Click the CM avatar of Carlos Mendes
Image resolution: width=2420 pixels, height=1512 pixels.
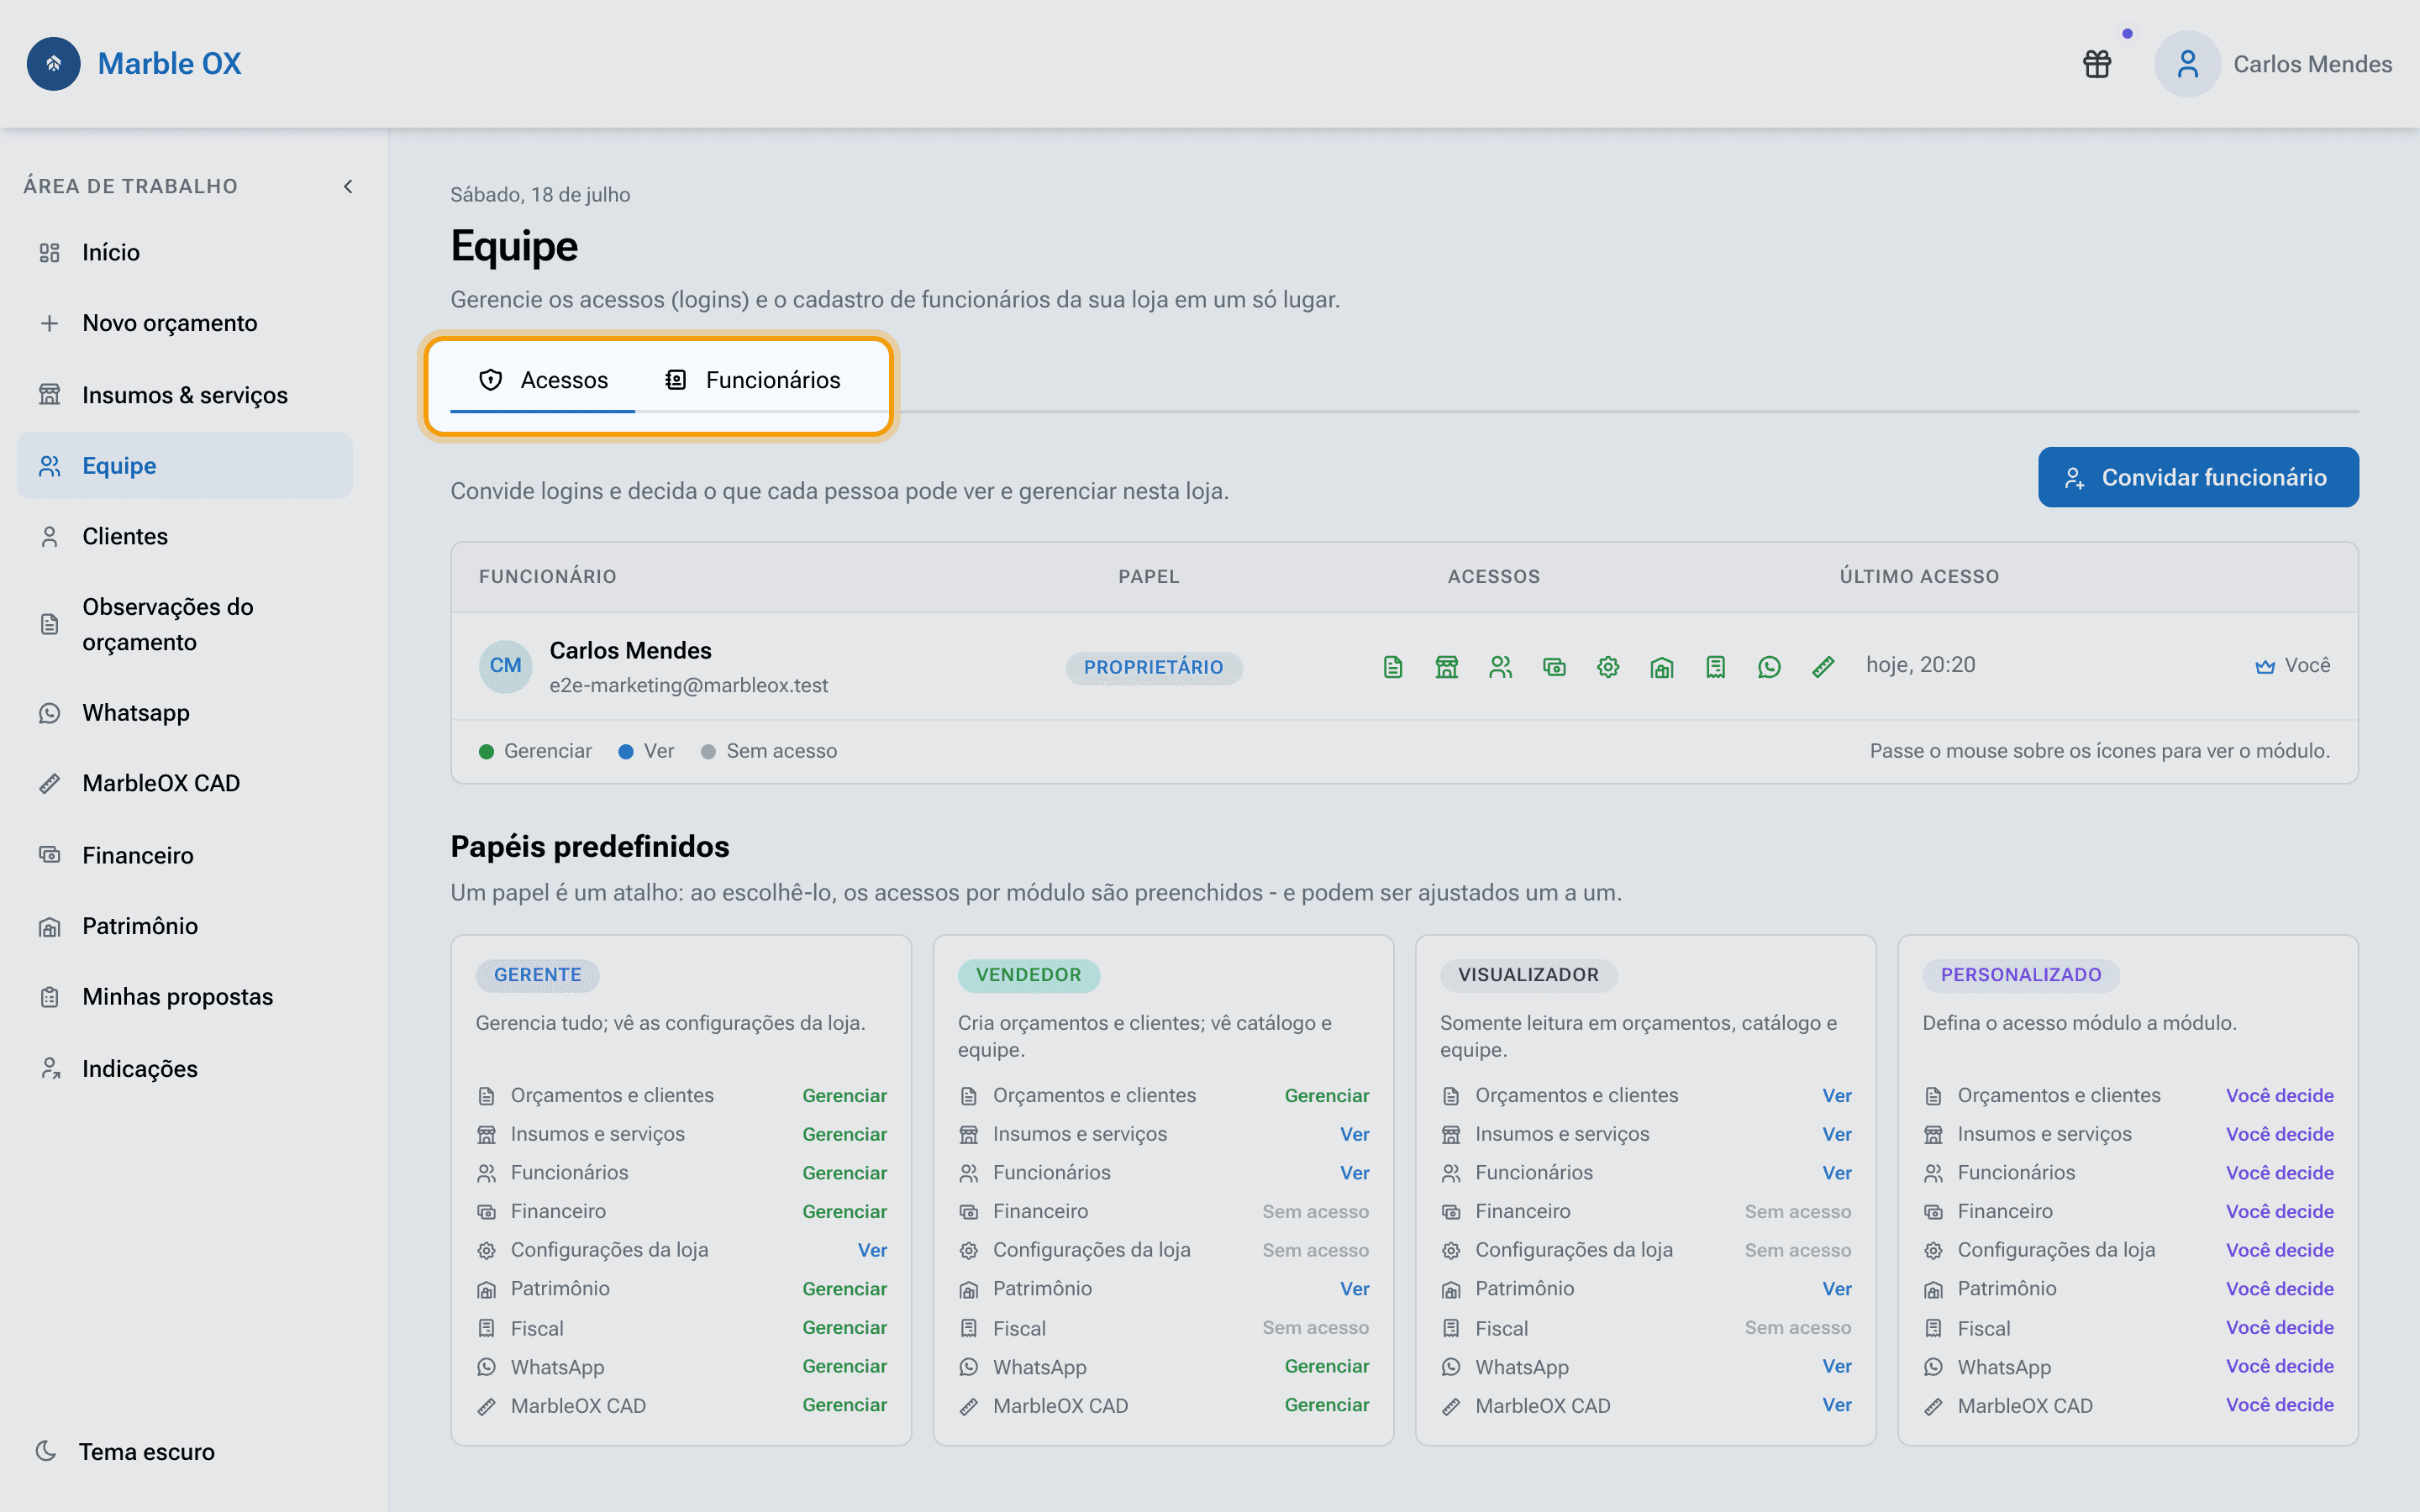point(505,666)
